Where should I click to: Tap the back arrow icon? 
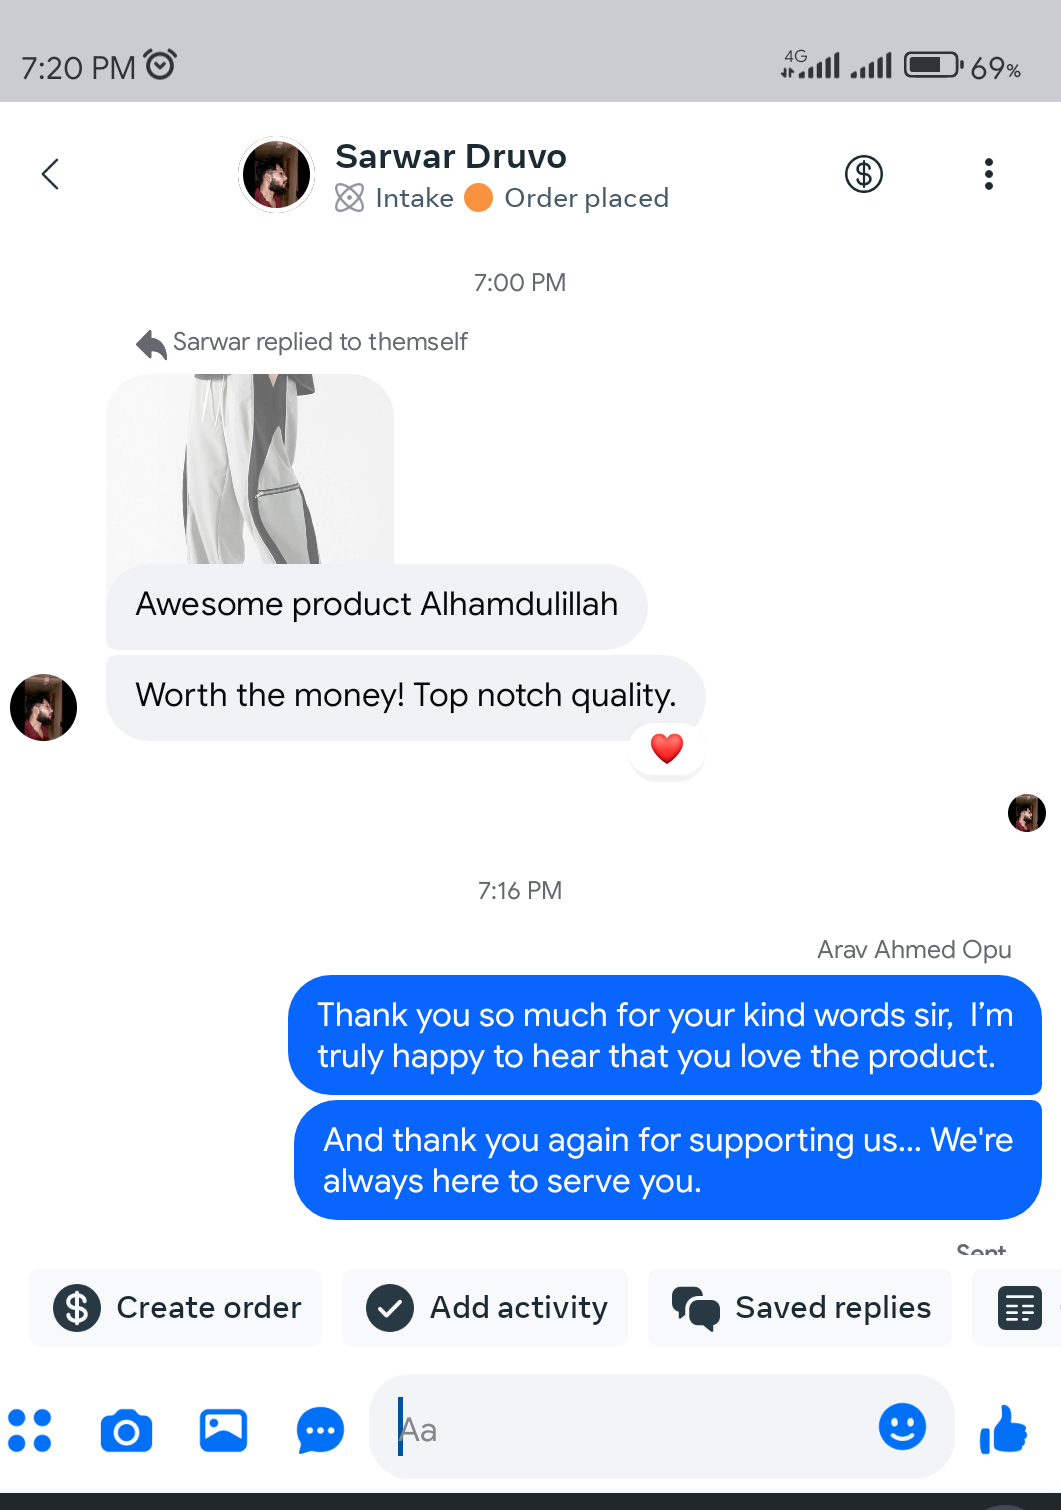coord(50,174)
